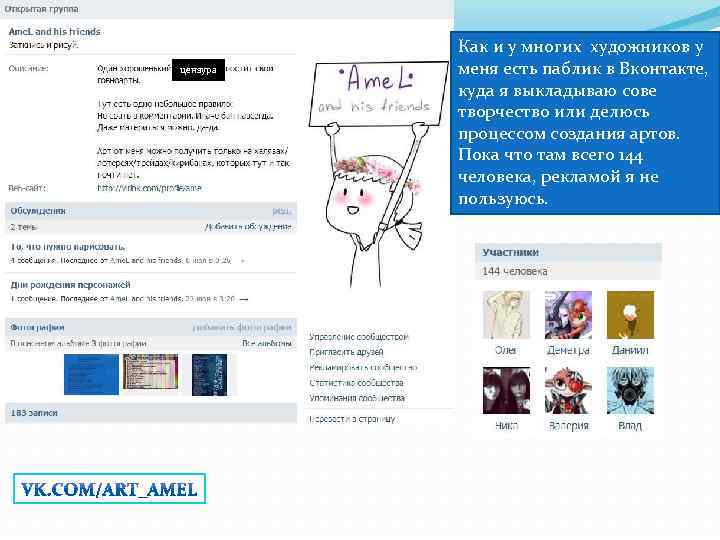Open the 'Обсуждения' section header

click(38, 211)
